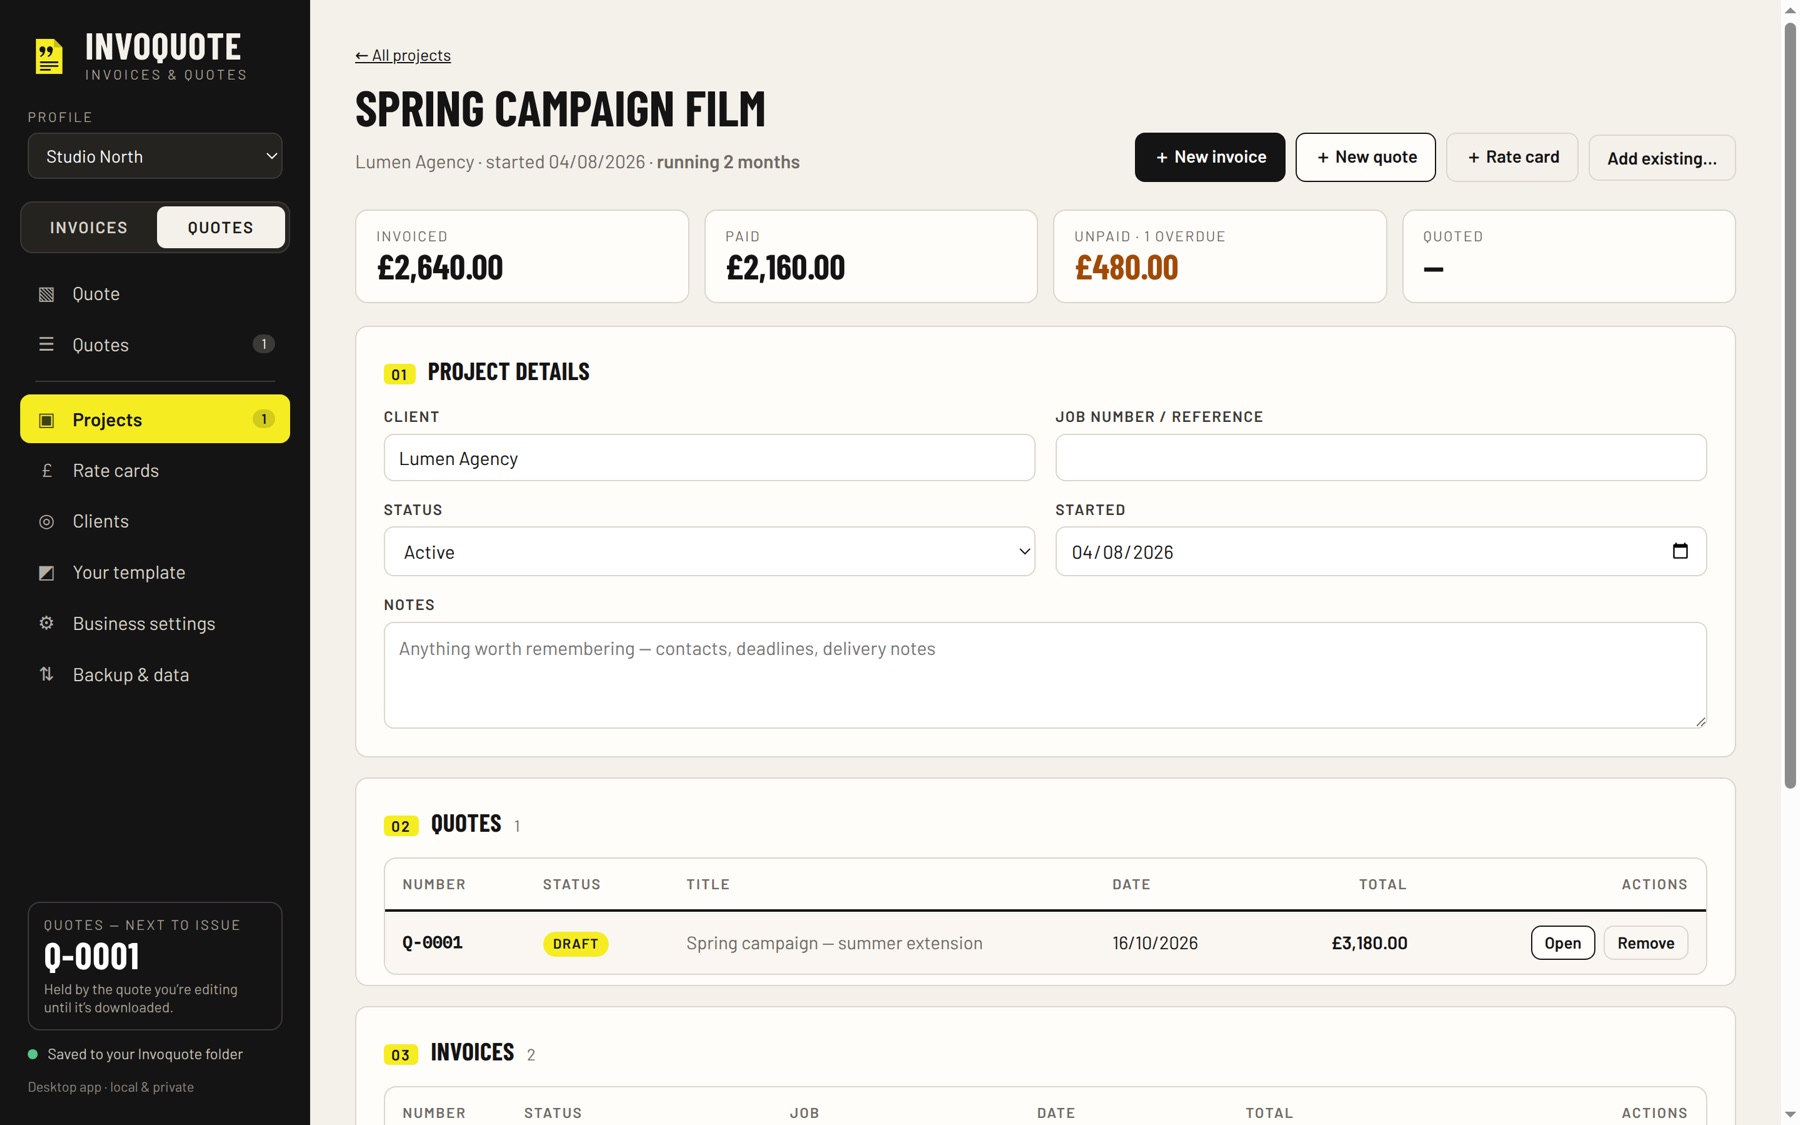The width and height of the screenshot is (1800, 1125).
Task: Click the Quotes next to issue panel
Action: click(155, 966)
